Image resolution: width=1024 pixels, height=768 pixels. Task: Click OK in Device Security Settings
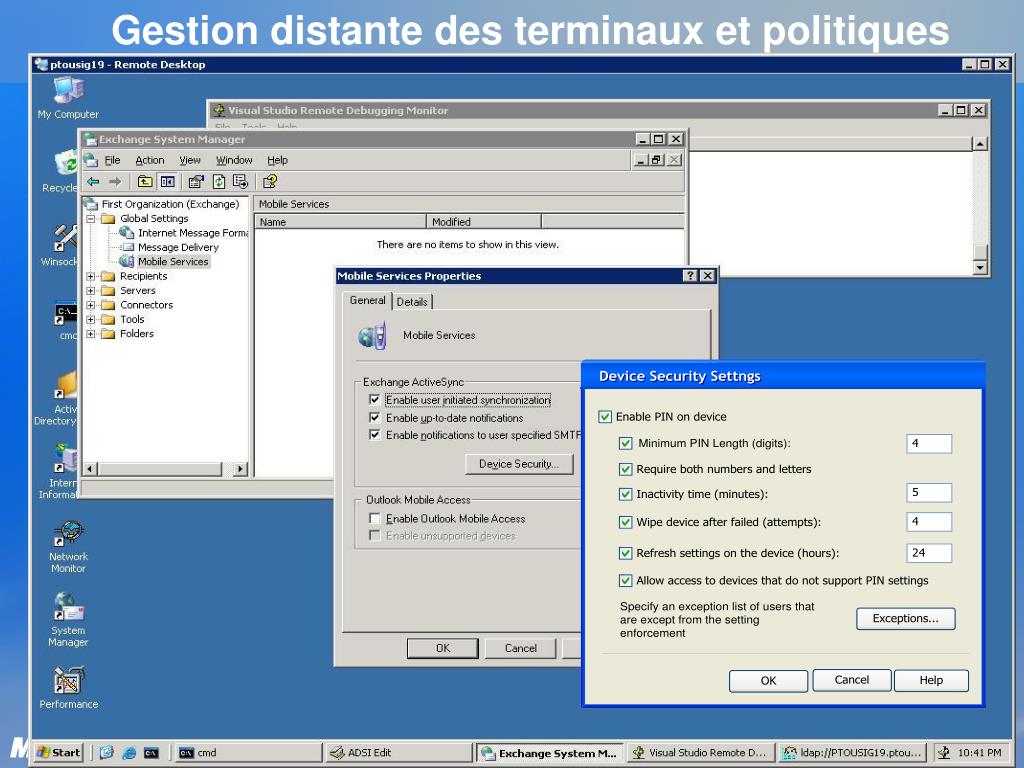tap(768, 680)
